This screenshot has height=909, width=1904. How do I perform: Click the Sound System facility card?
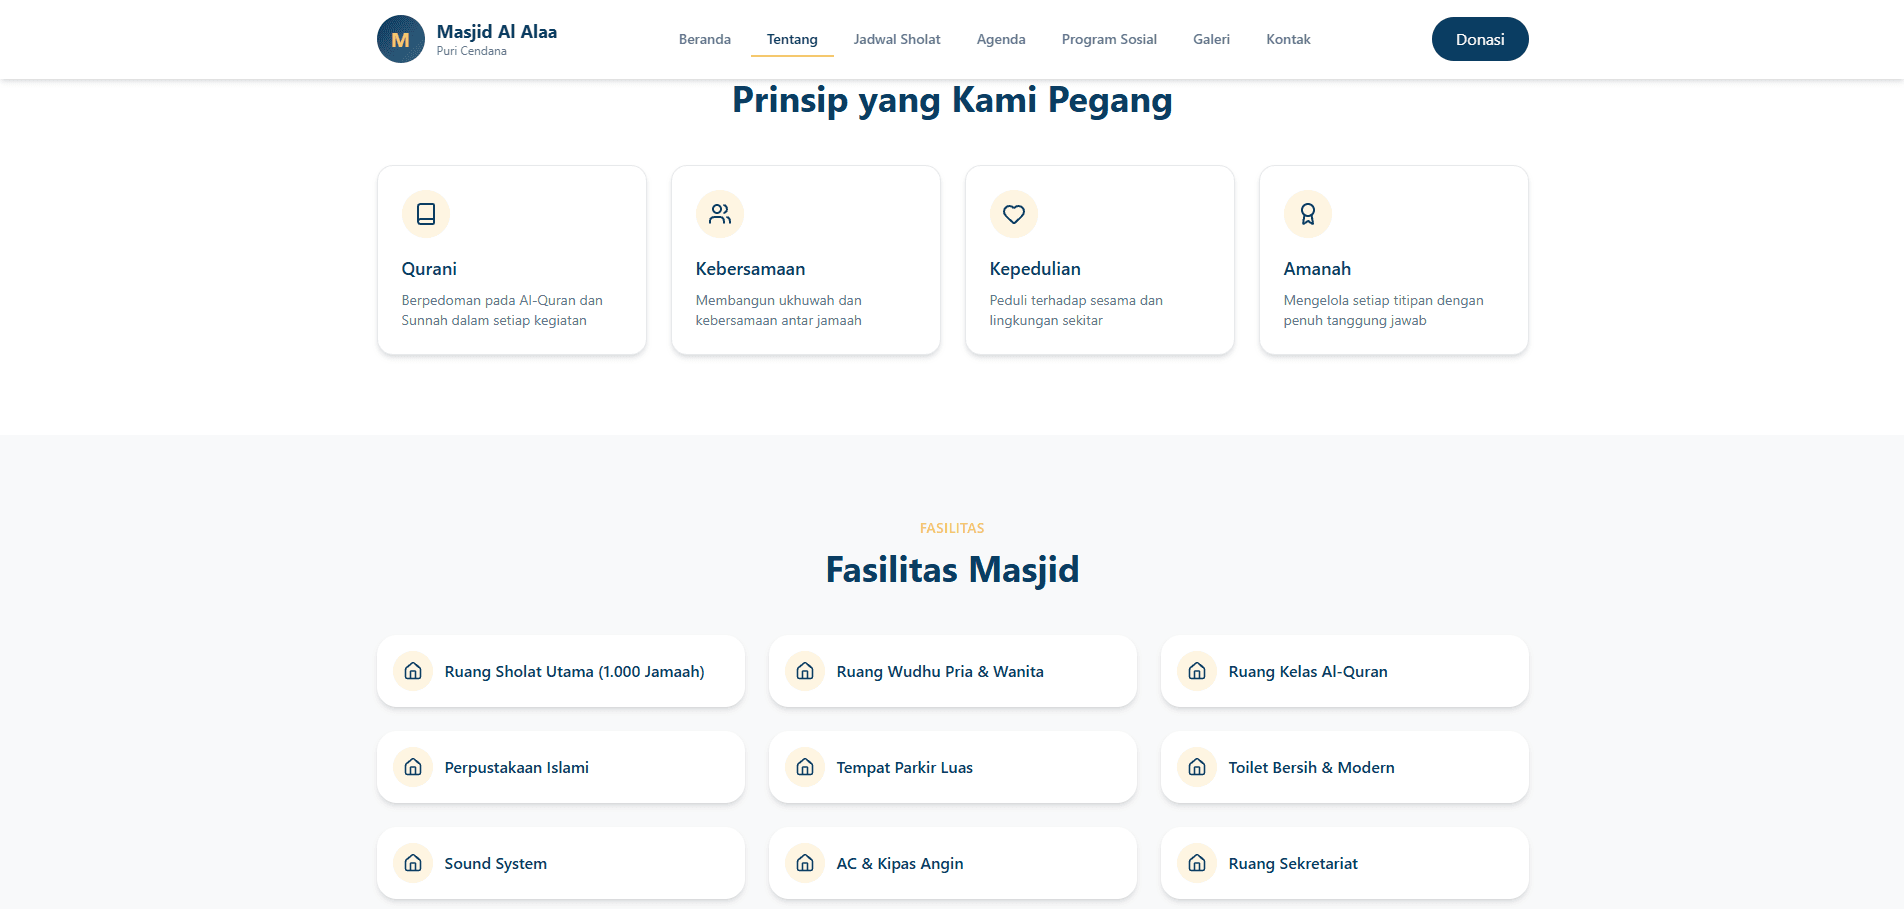[x=560, y=863]
